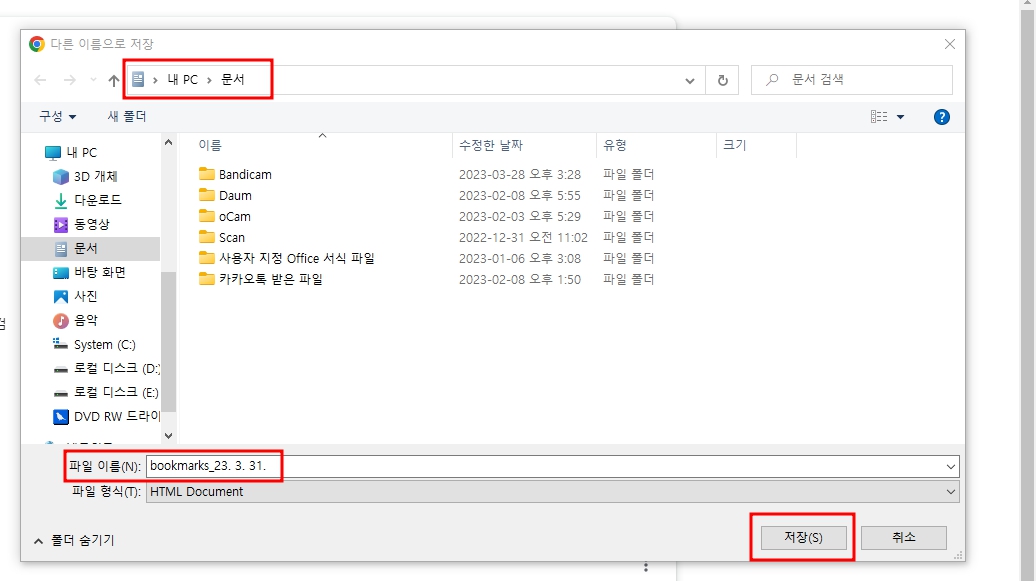Open the help button
1036x581 pixels.
942,117
